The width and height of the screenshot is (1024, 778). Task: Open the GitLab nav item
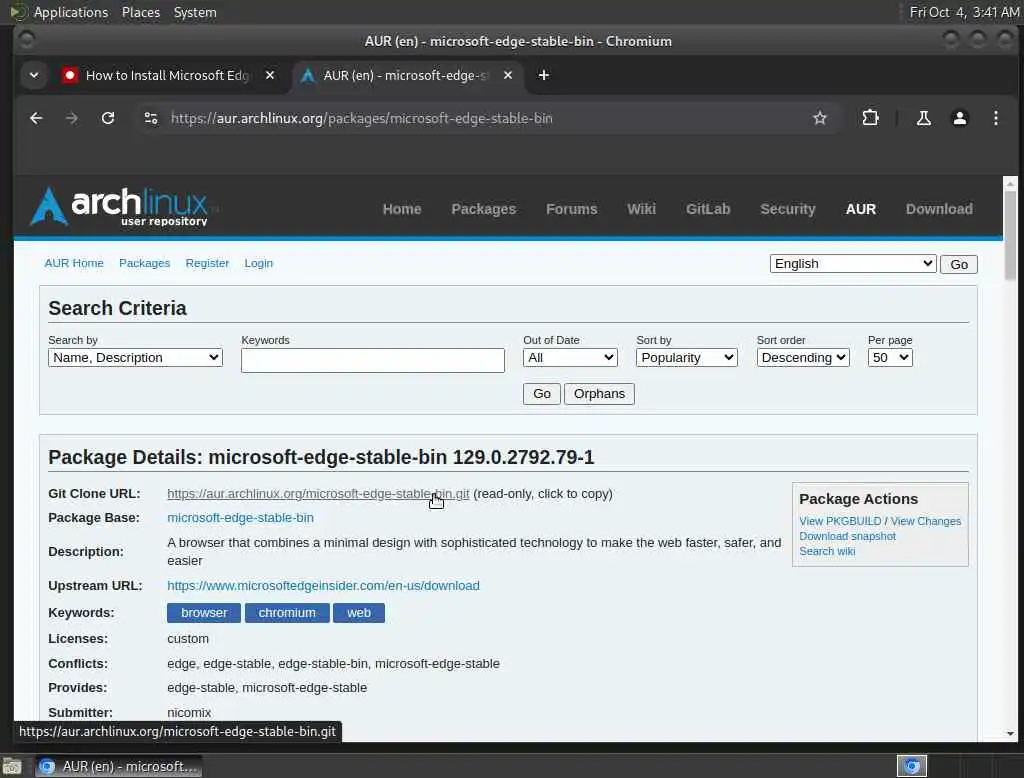click(708, 209)
